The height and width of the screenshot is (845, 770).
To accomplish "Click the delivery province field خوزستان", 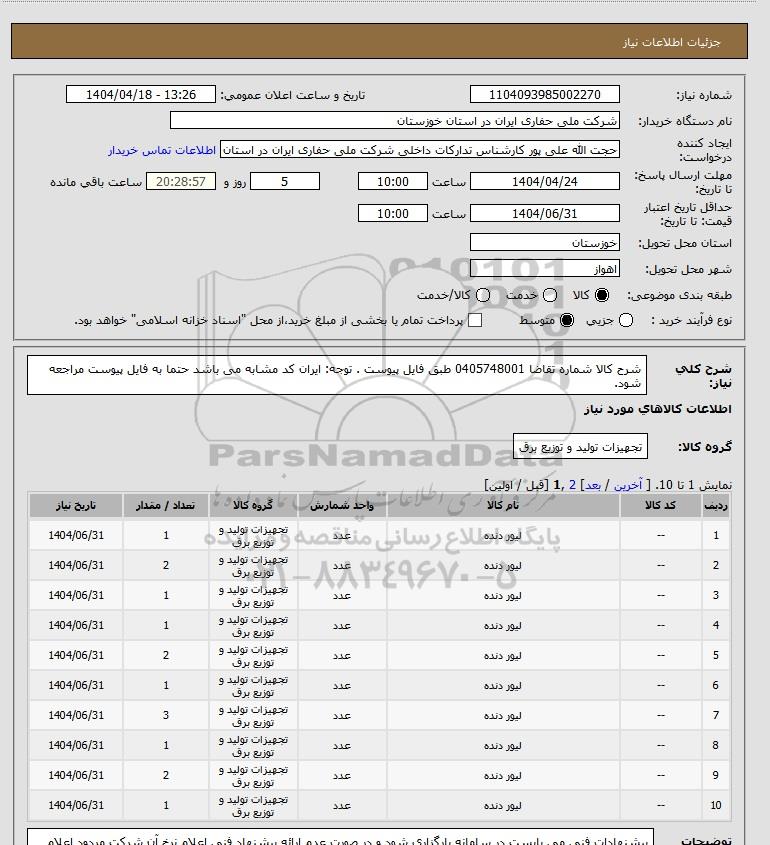I will coord(545,243).
